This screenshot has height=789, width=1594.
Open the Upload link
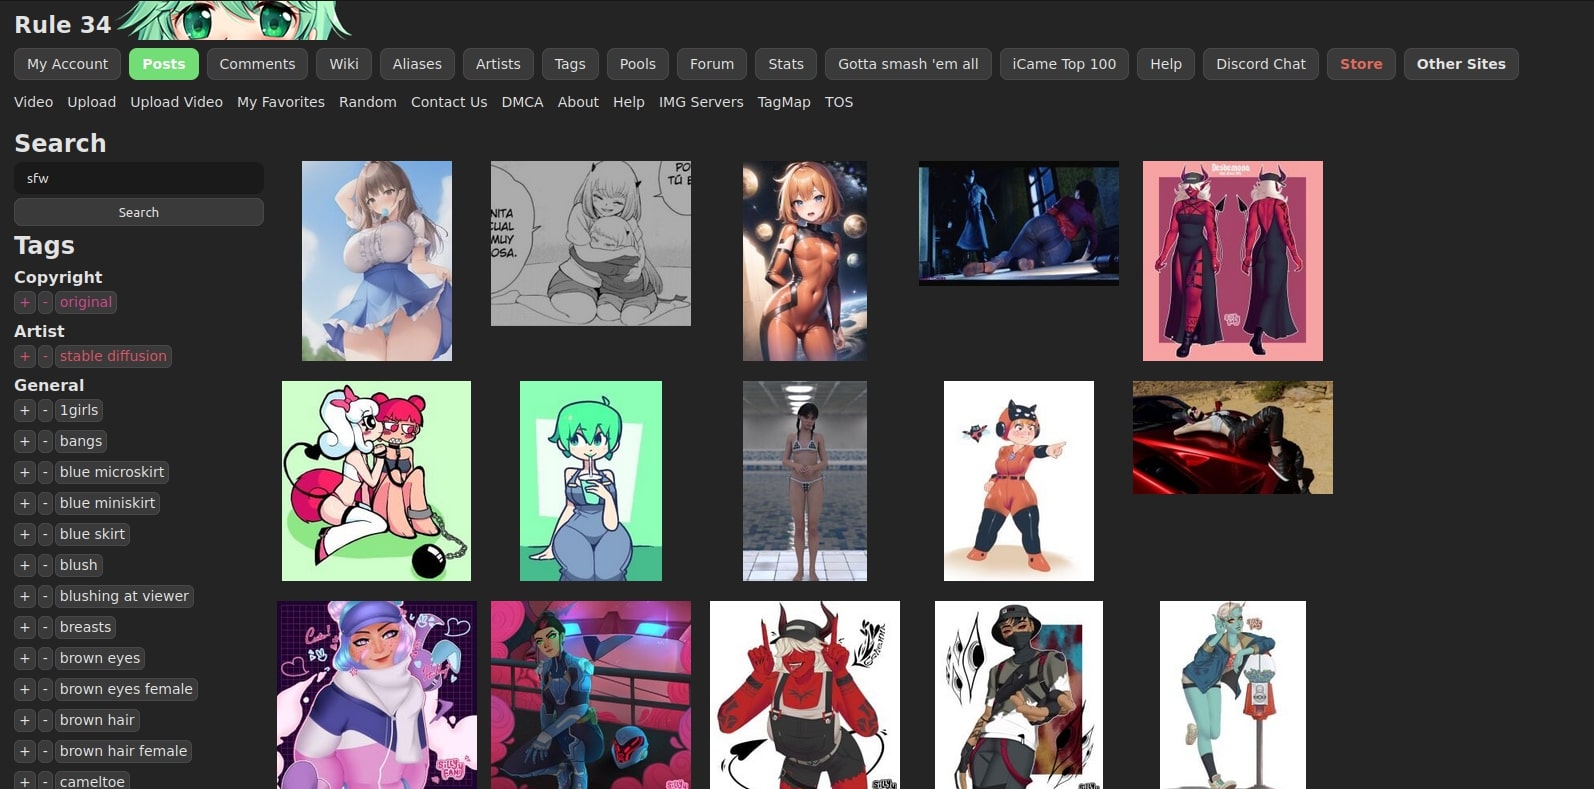[x=92, y=102]
